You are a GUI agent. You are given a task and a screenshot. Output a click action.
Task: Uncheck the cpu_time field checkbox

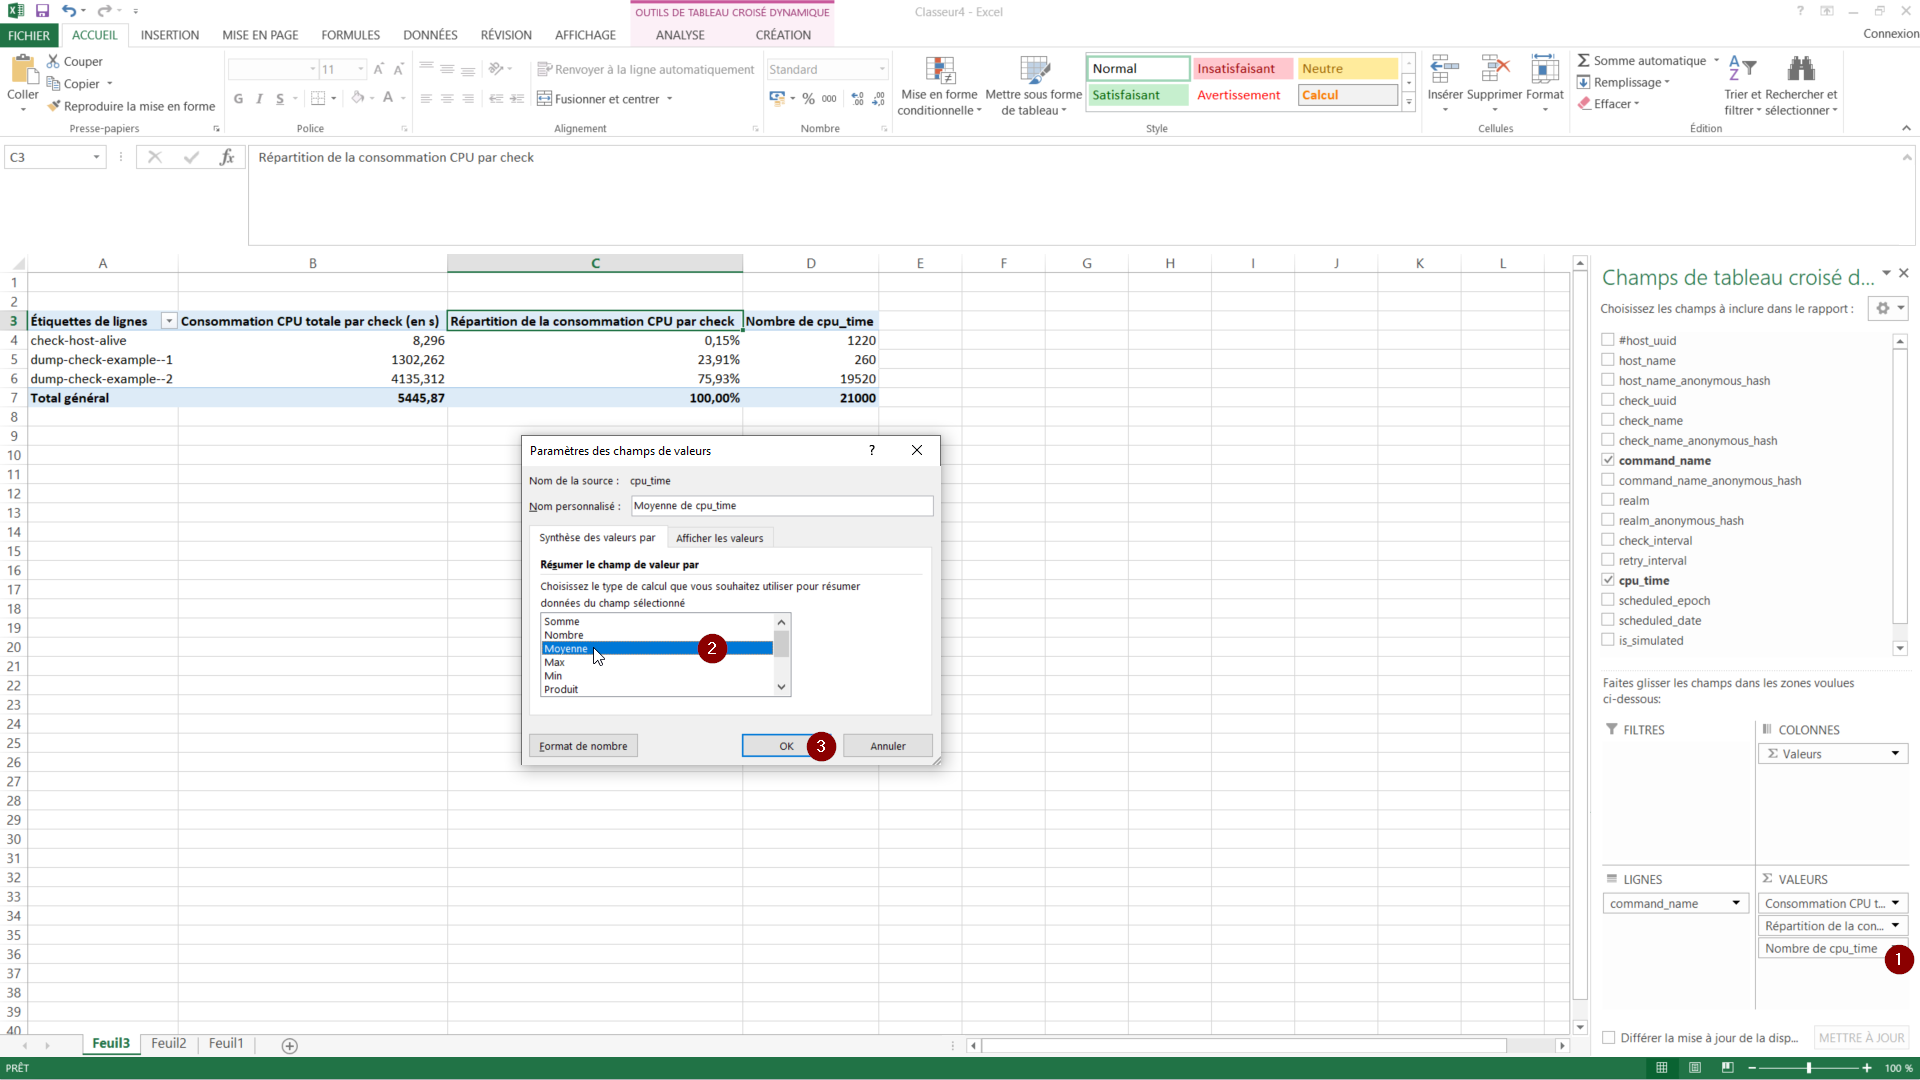(x=1608, y=580)
